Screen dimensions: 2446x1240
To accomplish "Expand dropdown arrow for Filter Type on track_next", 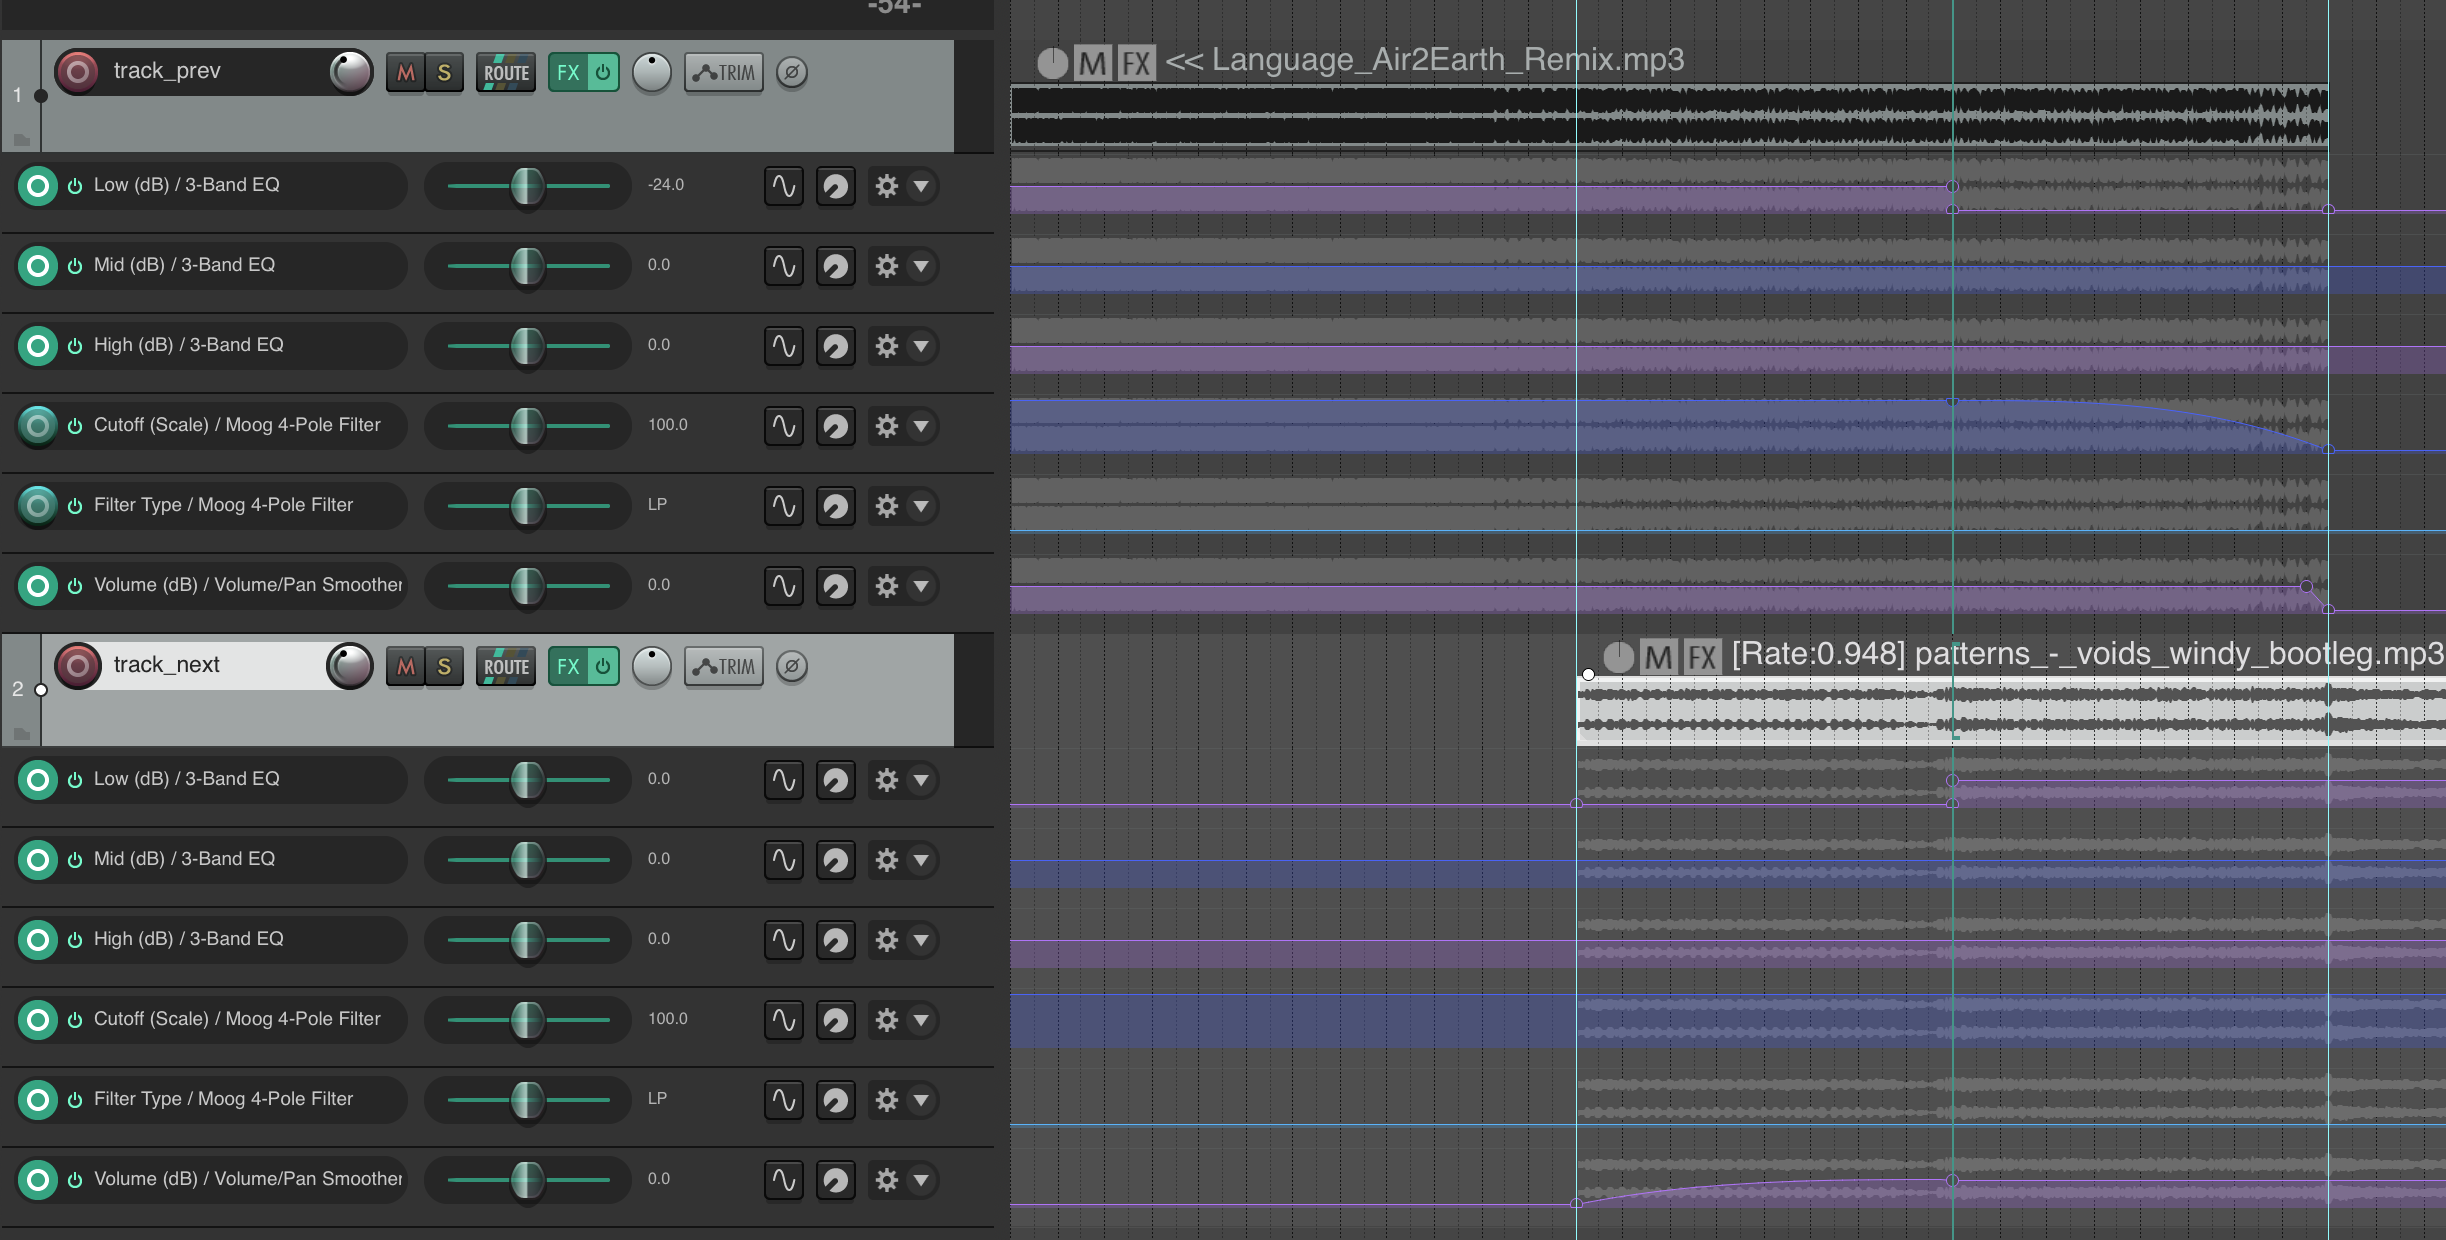I will pyautogui.click(x=921, y=1100).
